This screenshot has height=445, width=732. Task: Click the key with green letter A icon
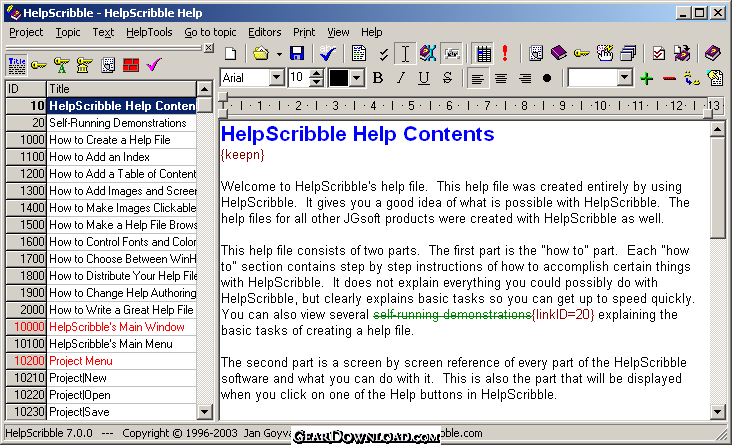(x=61, y=65)
